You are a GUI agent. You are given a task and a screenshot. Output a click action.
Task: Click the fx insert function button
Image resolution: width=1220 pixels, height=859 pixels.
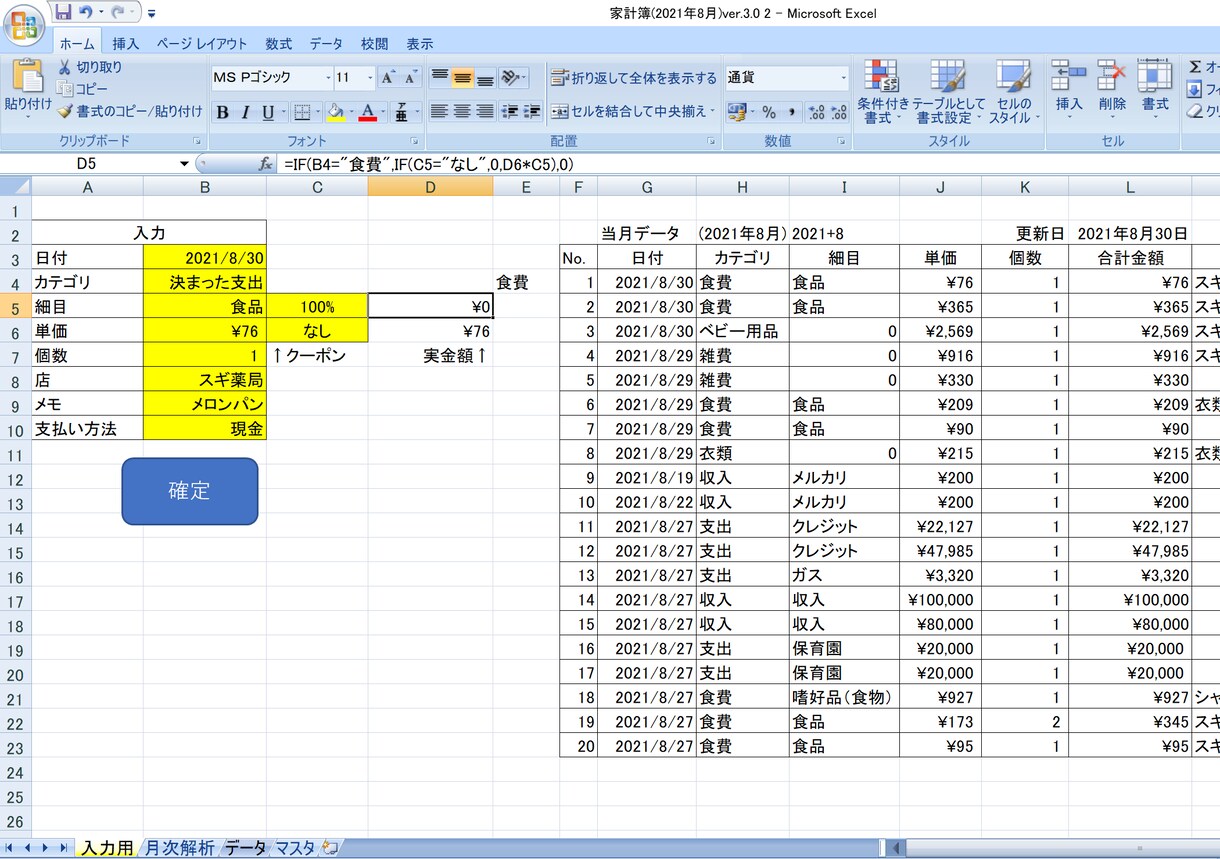click(x=266, y=164)
